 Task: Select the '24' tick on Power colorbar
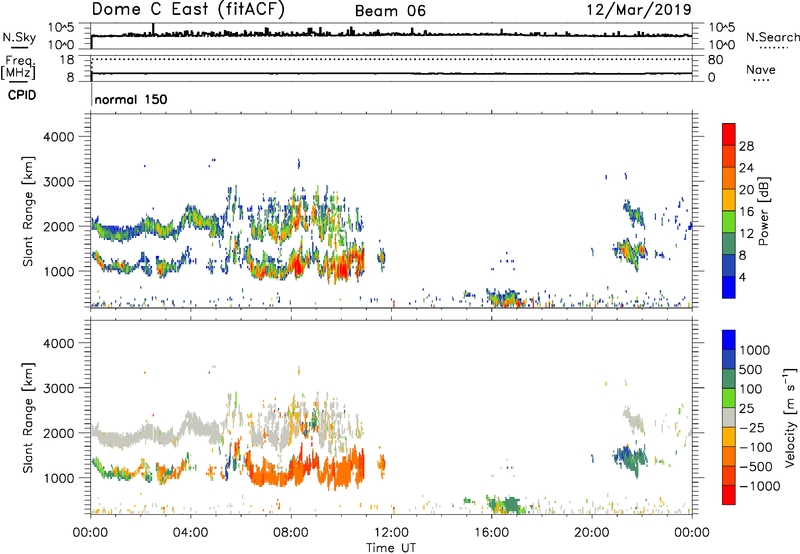click(746, 168)
